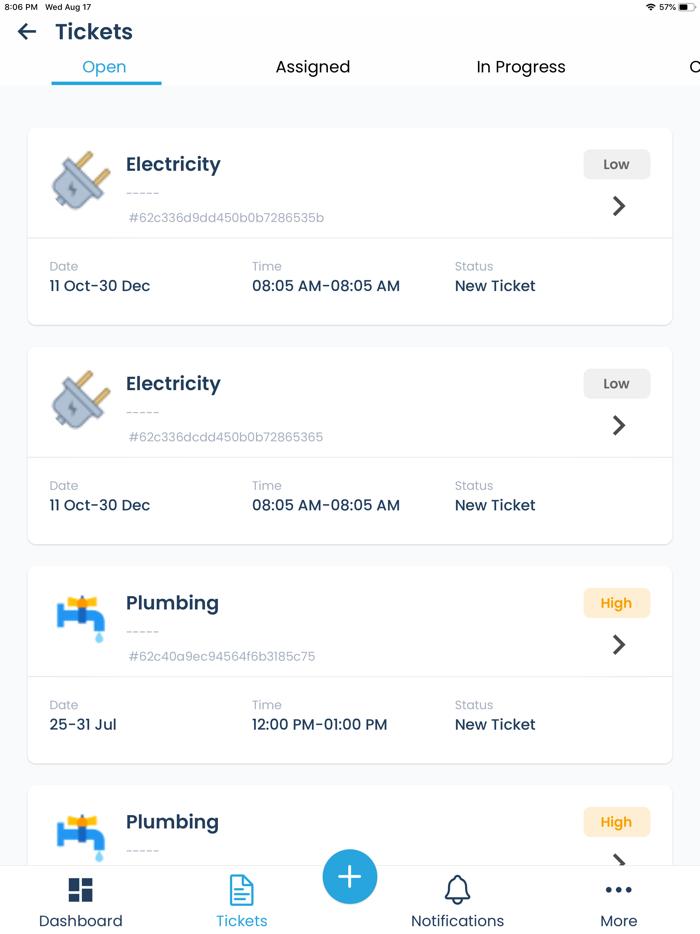Screen dimensions: 700x934
Task: Select the Tickets document icon in bottom bar
Action: point(241,890)
